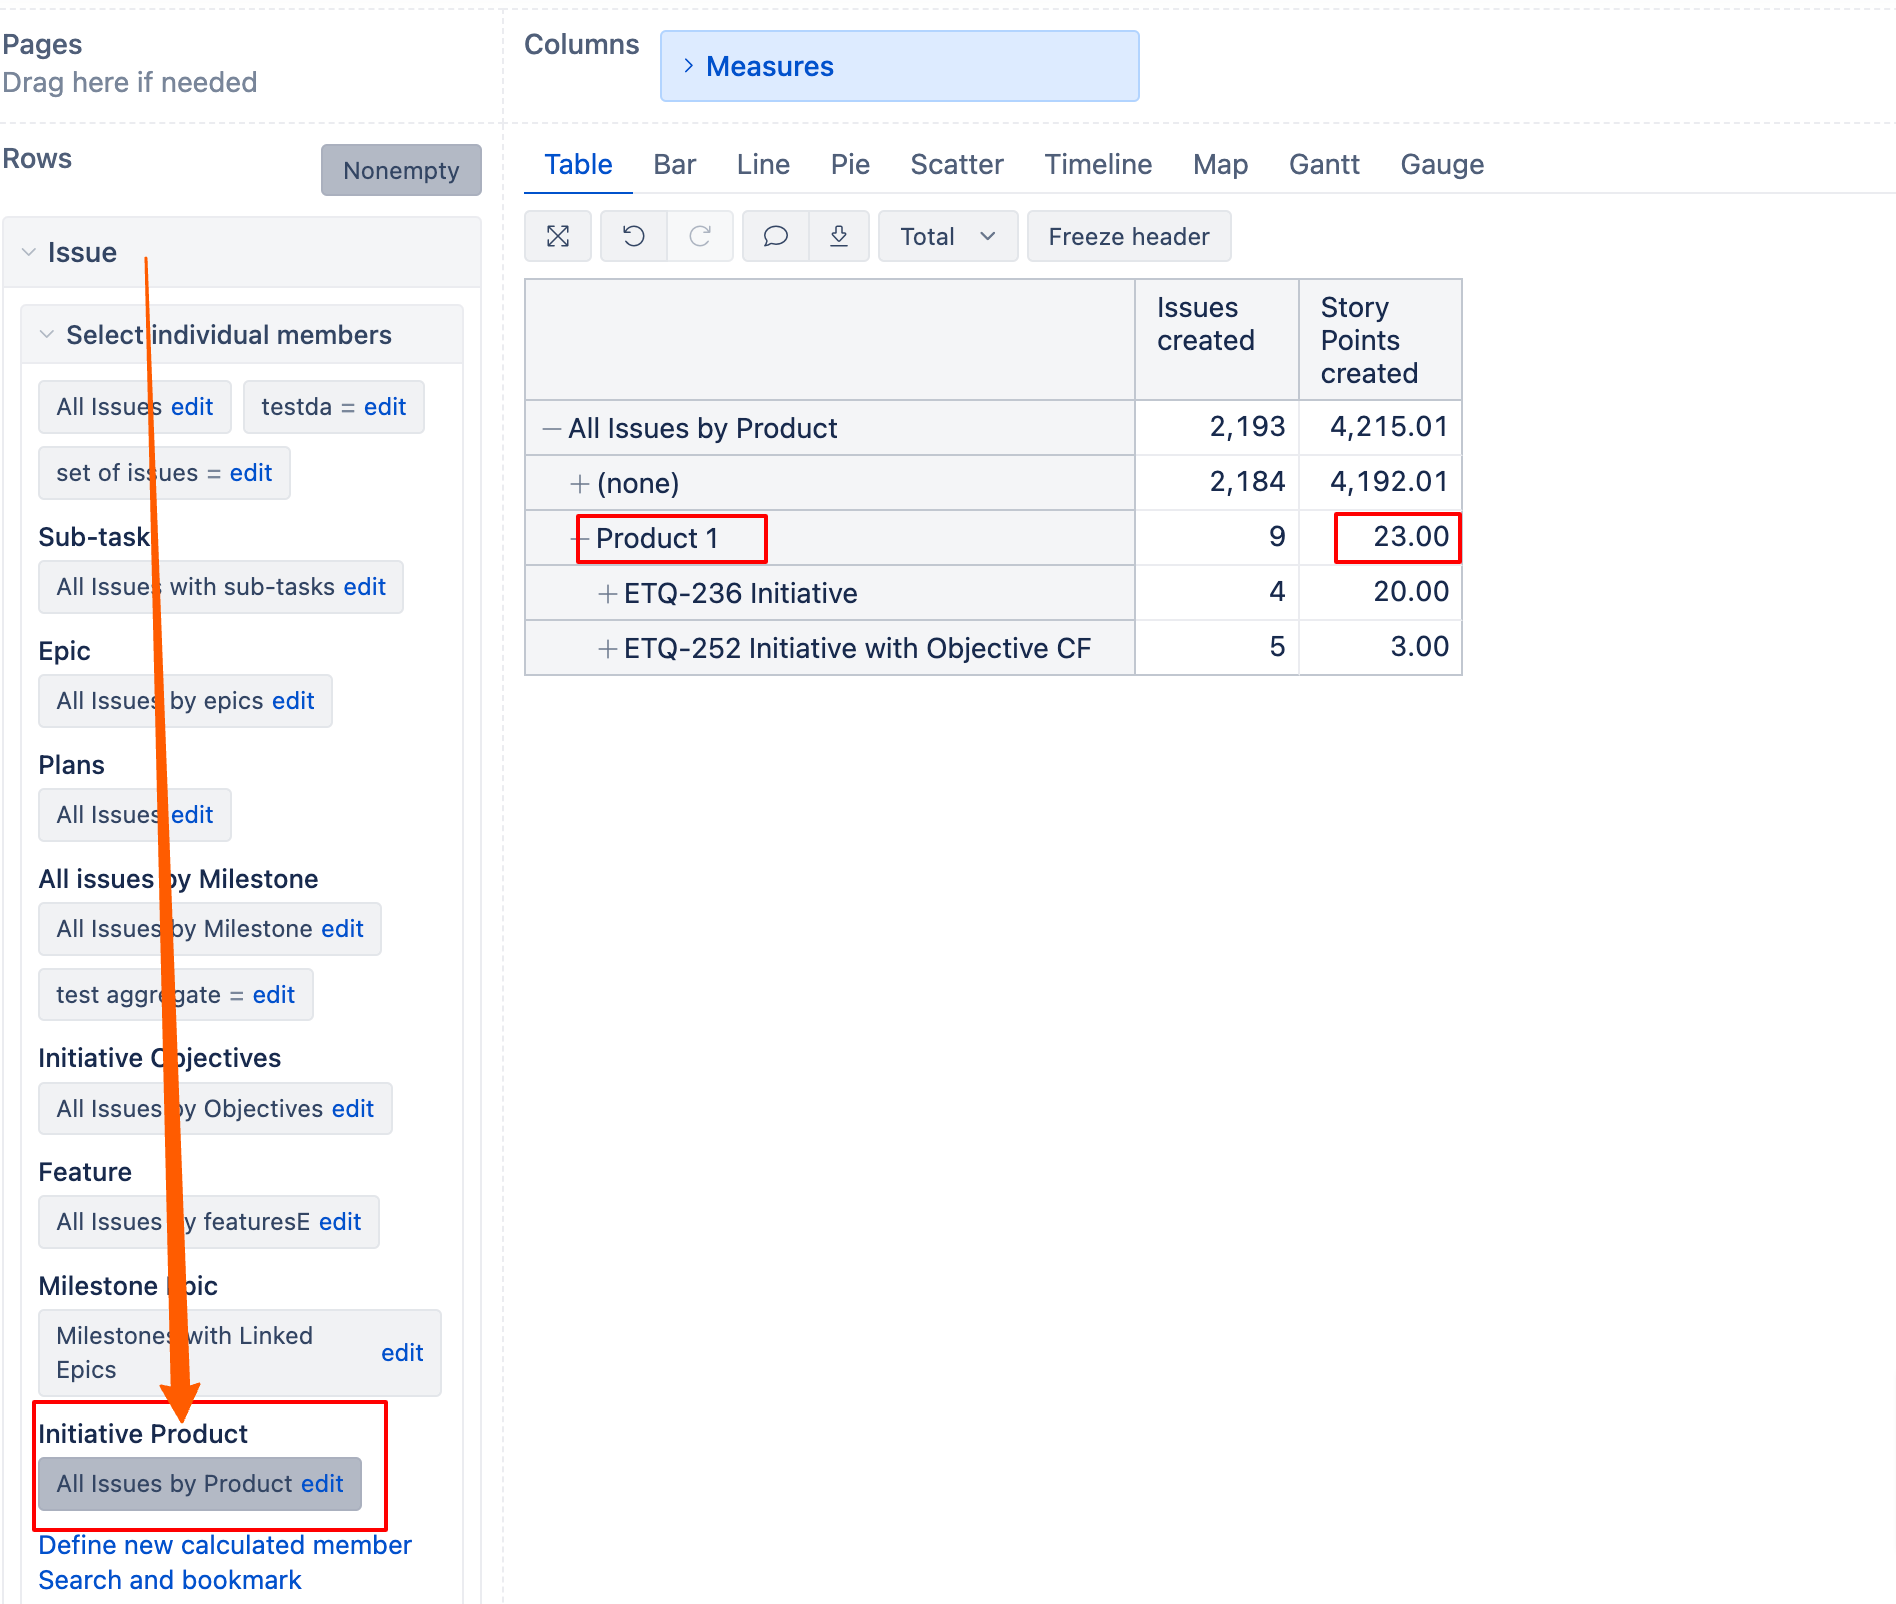
Task: Collapse the Issue dimension panel
Action: [x=29, y=252]
